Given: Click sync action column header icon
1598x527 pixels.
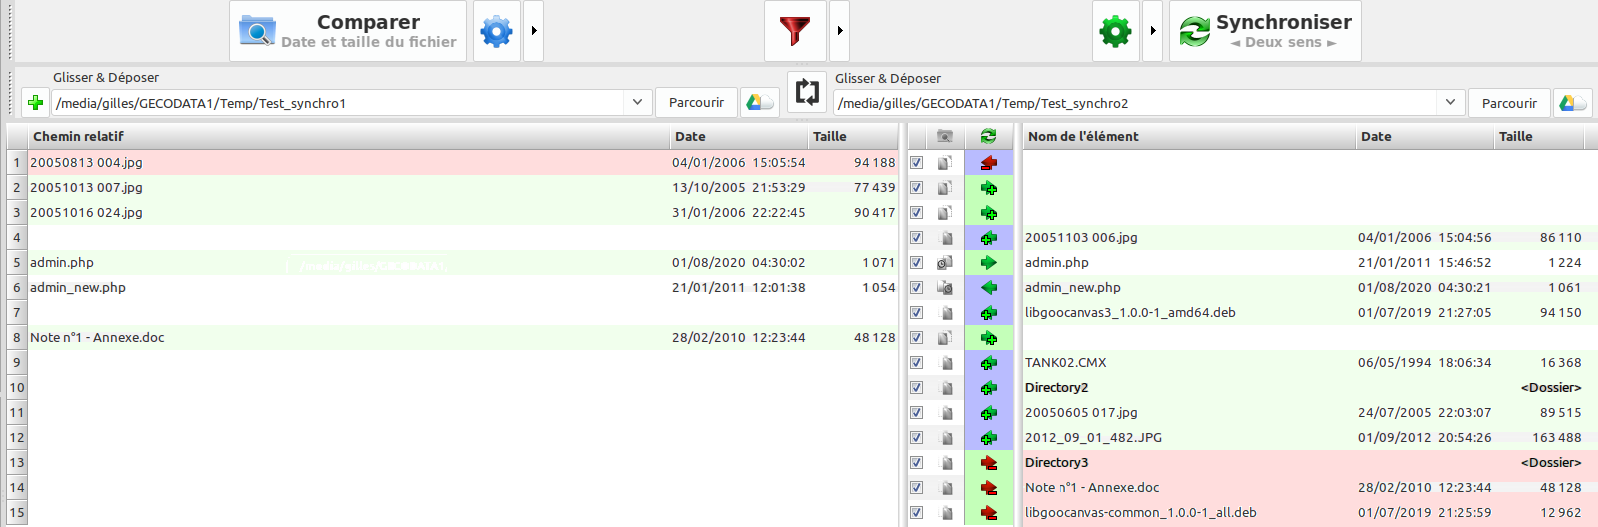Looking at the screenshot, I should coord(988,136).
